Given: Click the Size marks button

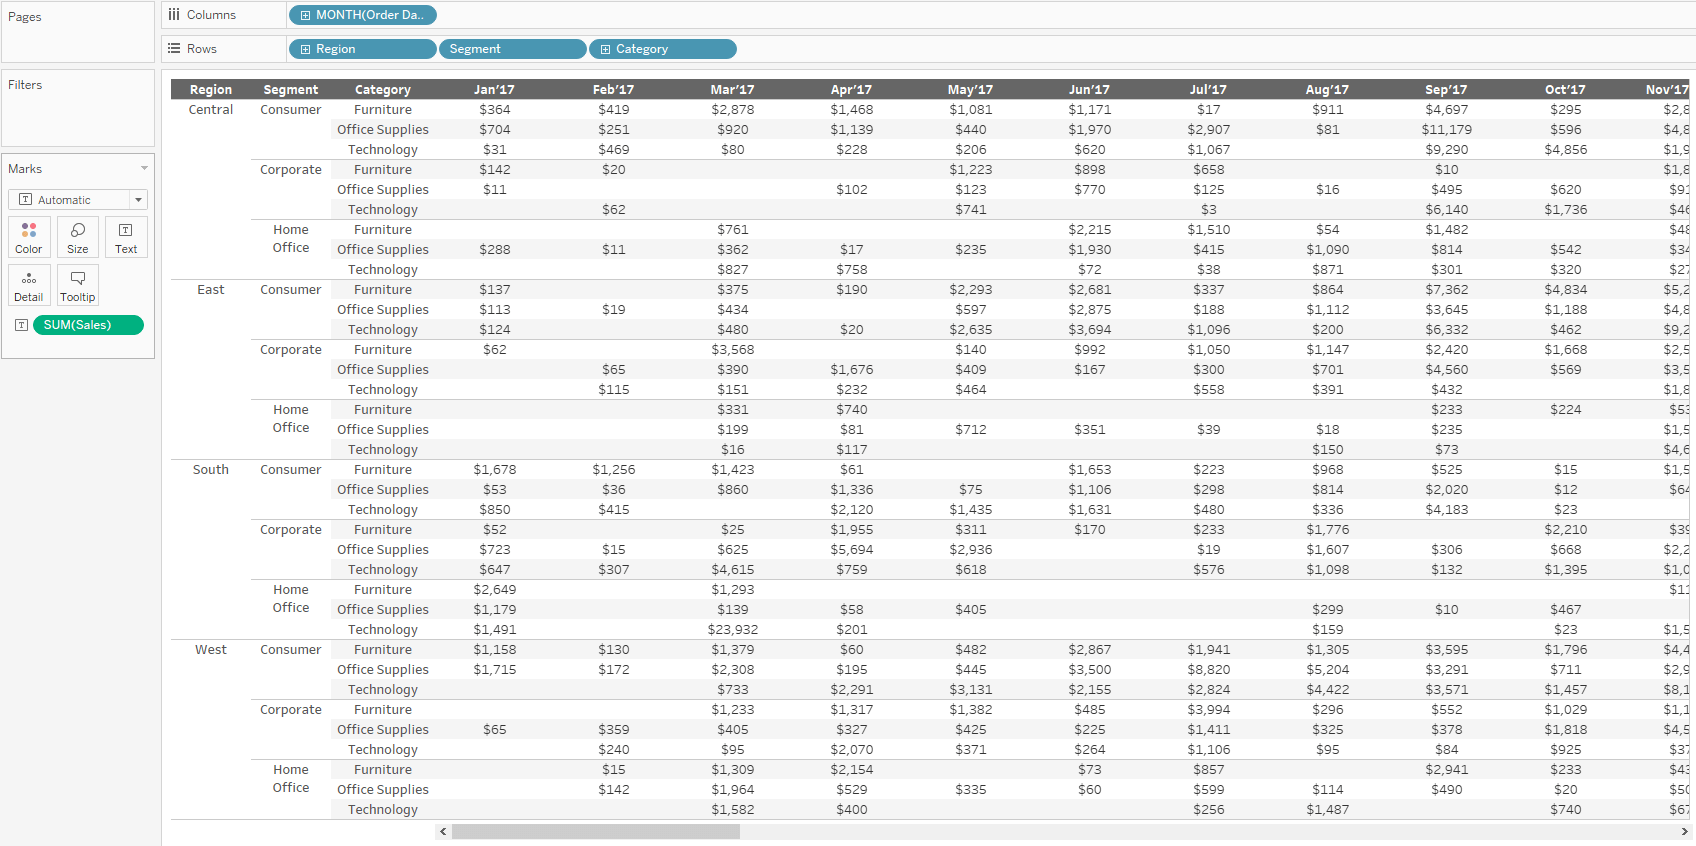Looking at the screenshot, I should point(78,237).
